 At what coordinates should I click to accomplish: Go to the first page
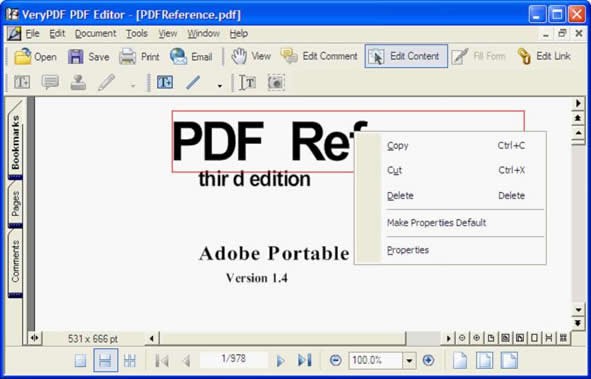coord(162,361)
